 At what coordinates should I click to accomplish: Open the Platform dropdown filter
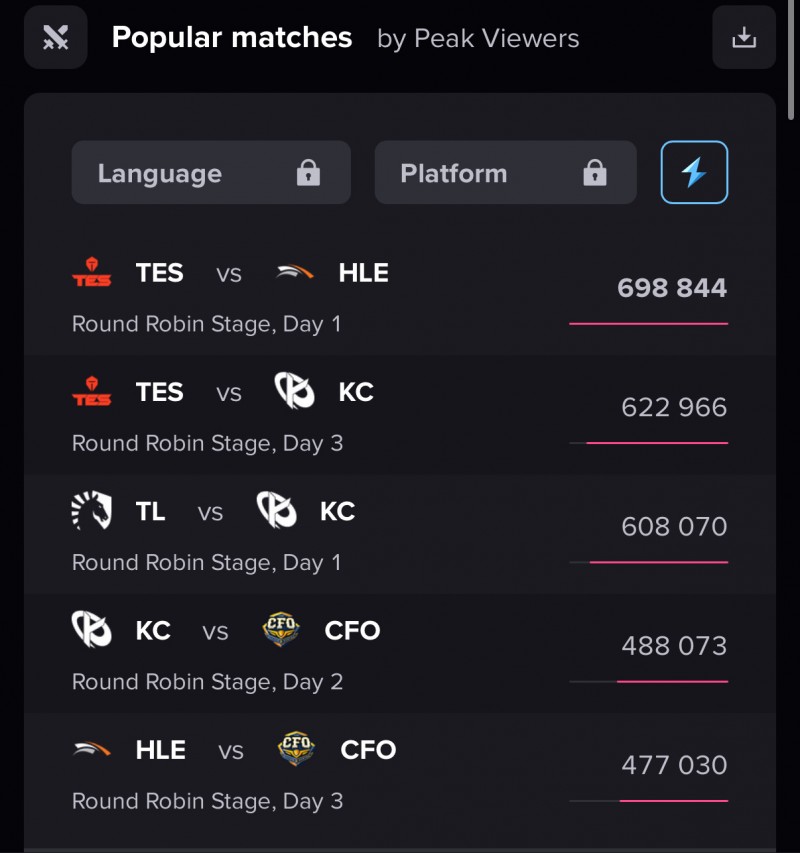(x=505, y=173)
